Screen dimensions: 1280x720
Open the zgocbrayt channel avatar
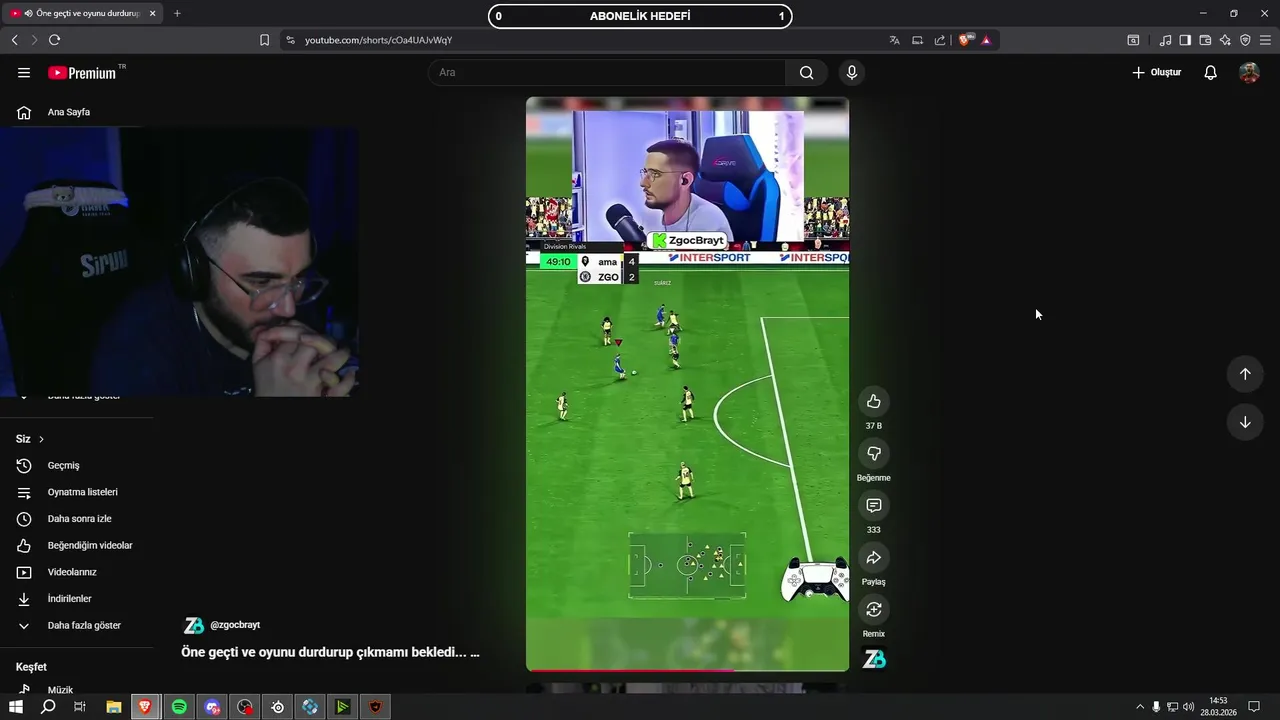tap(194, 625)
